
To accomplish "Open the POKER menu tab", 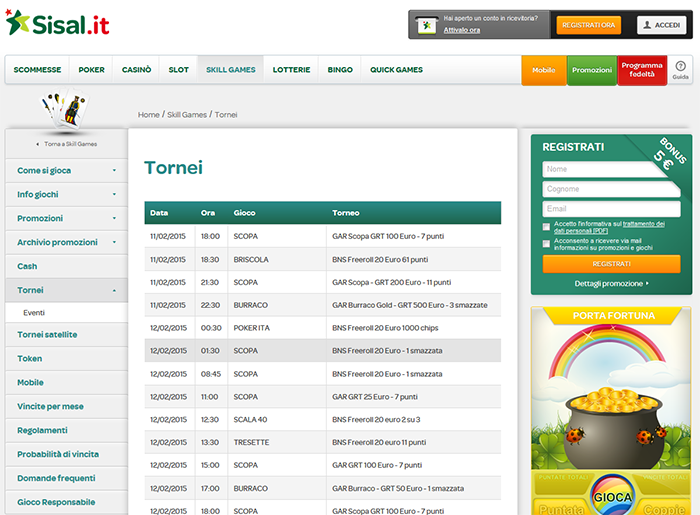I will (x=91, y=70).
